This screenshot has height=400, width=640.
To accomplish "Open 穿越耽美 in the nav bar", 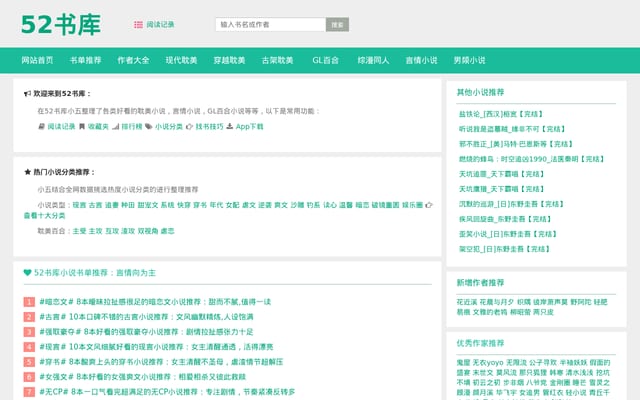I will tap(229, 60).
